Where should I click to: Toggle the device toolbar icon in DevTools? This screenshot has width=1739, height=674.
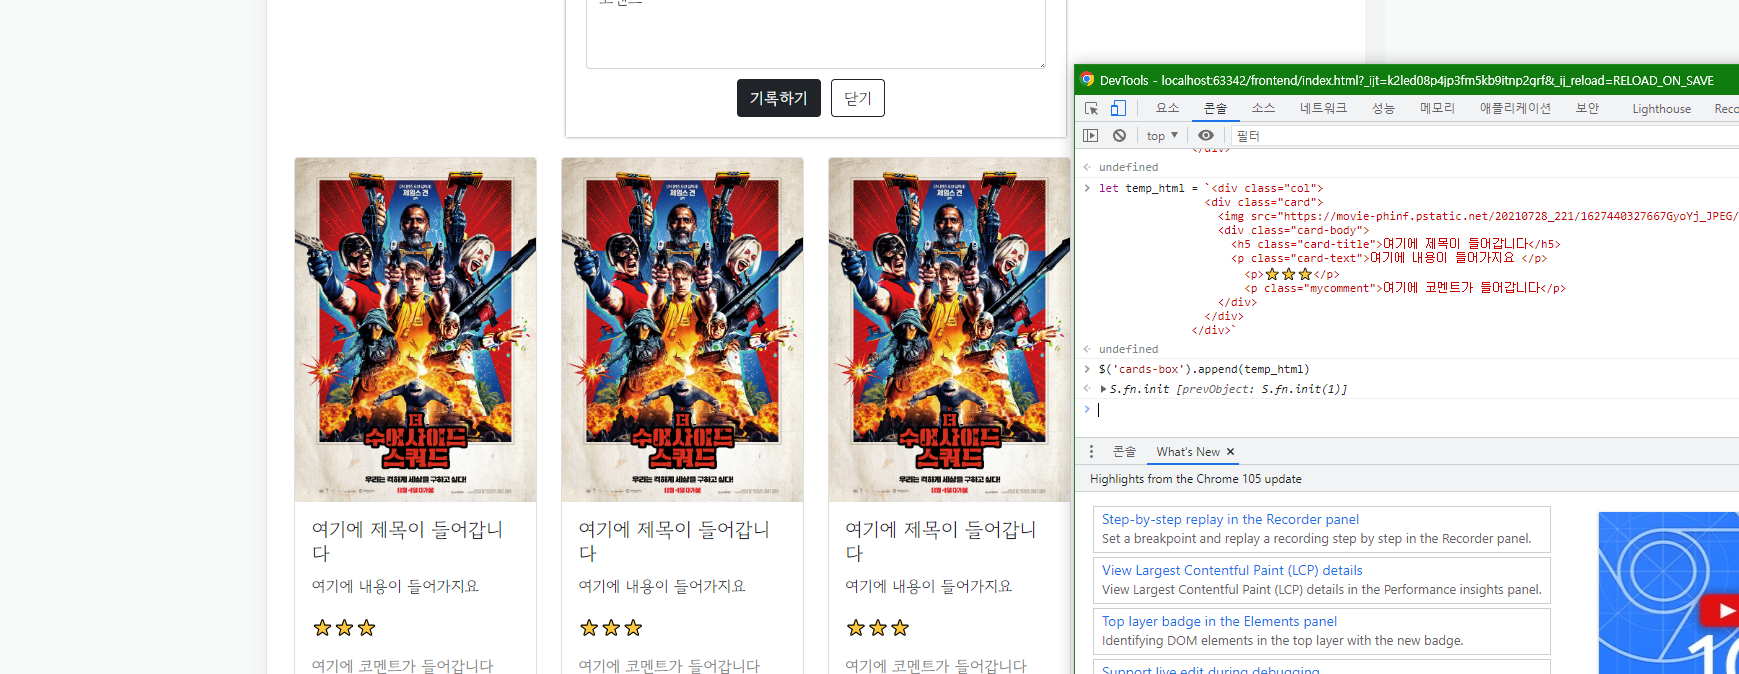pyautogui.click(x=1118, y=108)
